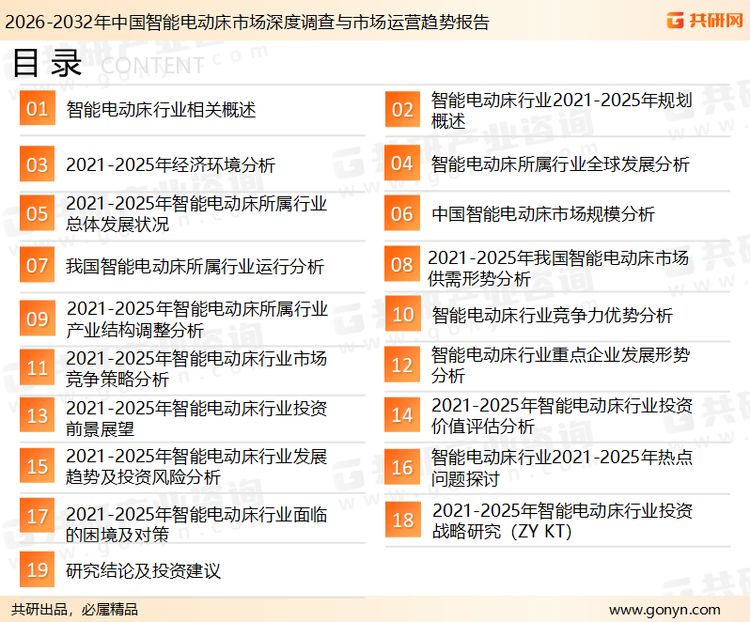Open chapter 智能电动床行业重点企业发展形势分析

pyautogui.click(x=560, y=365)
